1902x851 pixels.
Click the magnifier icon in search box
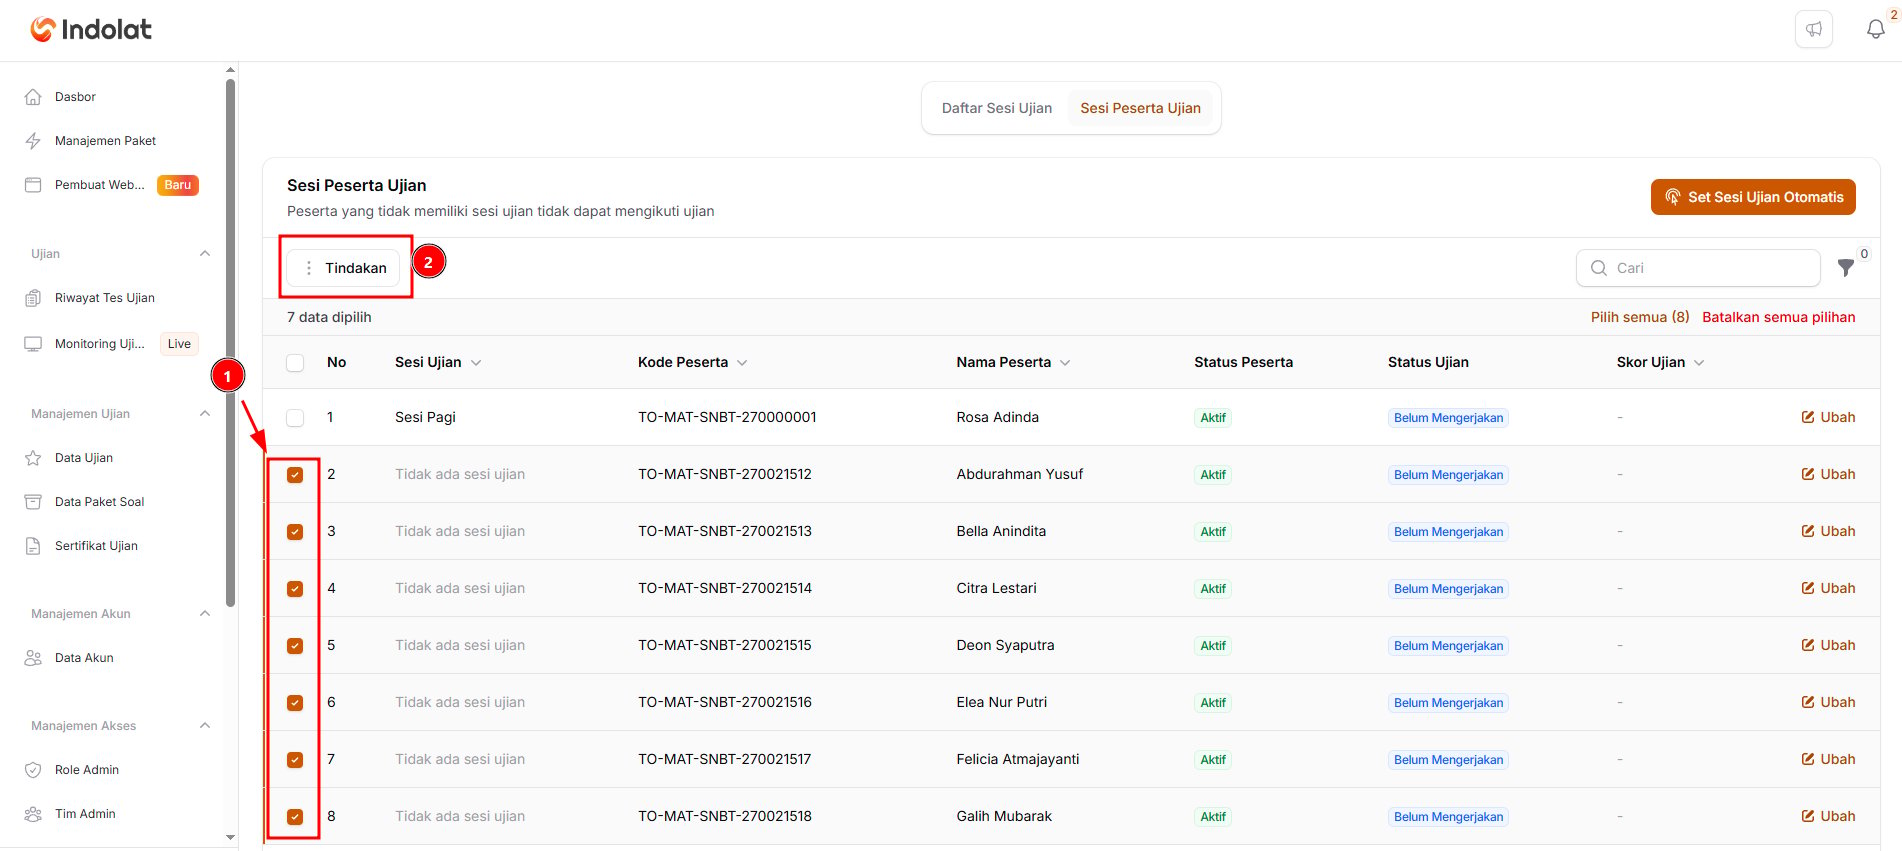click(x=1599, y=268)
